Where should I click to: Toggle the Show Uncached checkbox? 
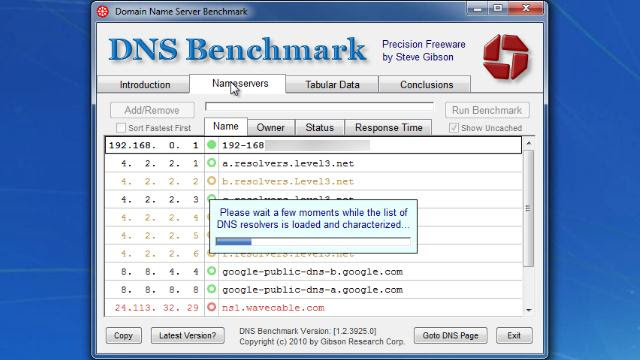453,128
